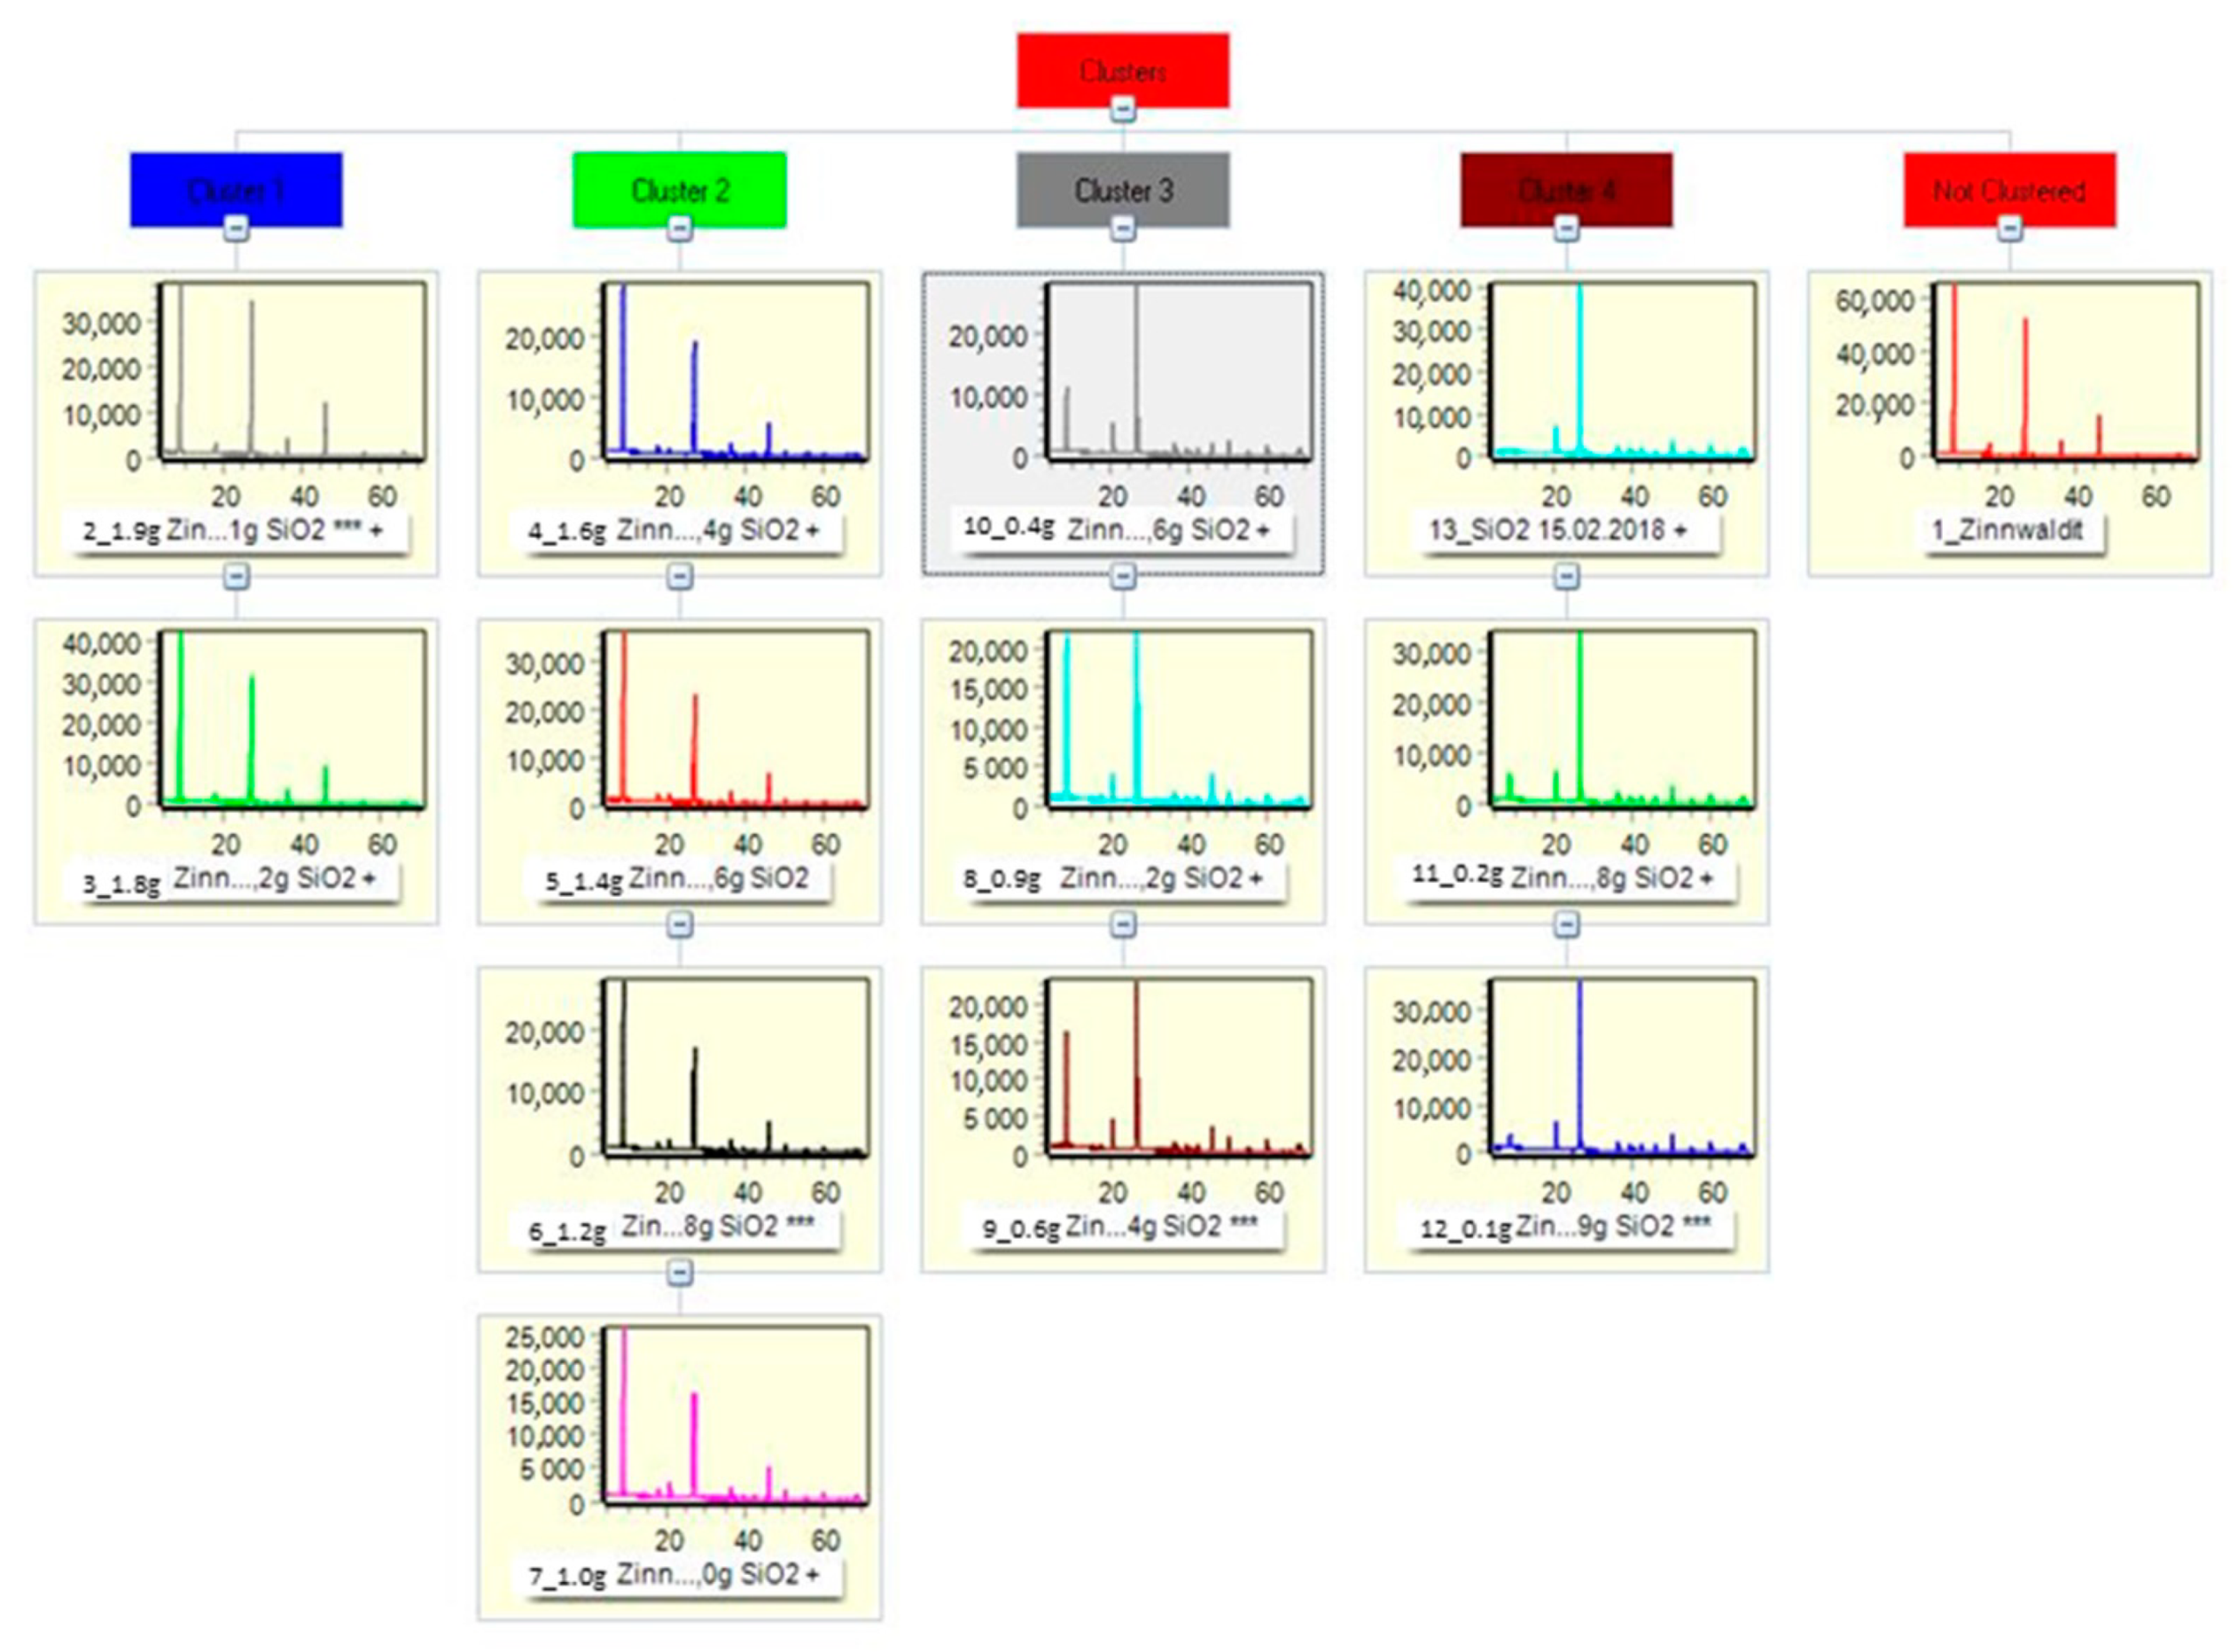This screenshot has height=1652, width=2237.
Task: Select the 9_0.6g dark red scan thumbnail
Action: [1178, 1068]
